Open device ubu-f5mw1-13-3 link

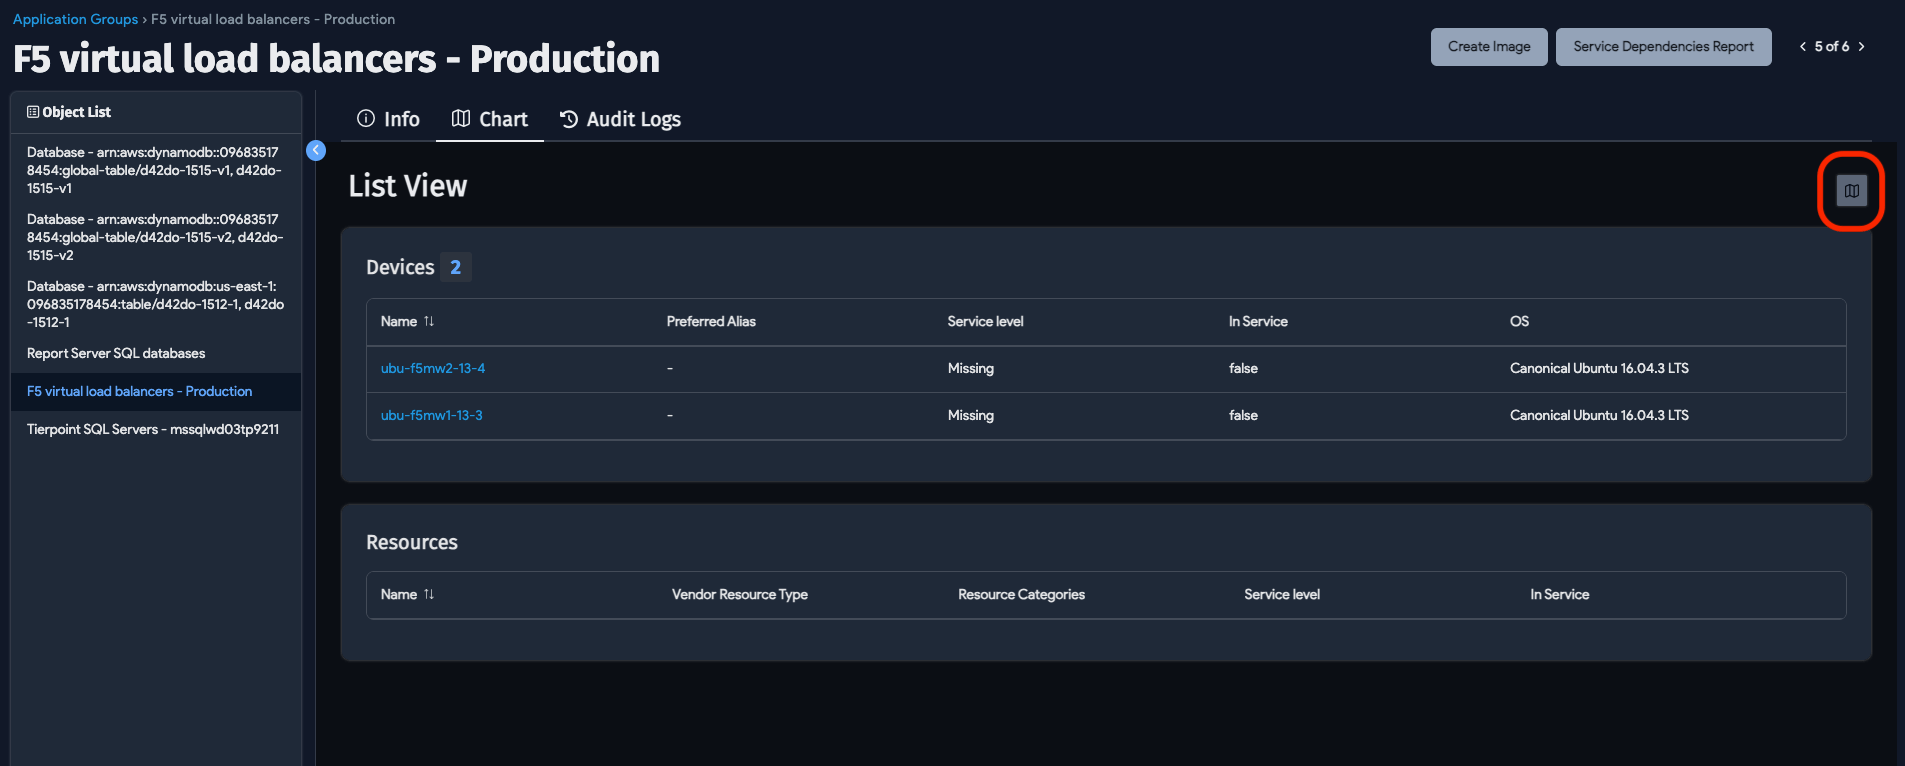(431, 415)
